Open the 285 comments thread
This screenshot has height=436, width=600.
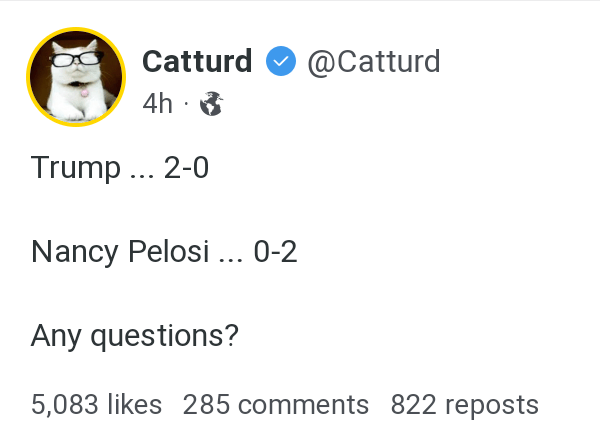click(275, 404)
